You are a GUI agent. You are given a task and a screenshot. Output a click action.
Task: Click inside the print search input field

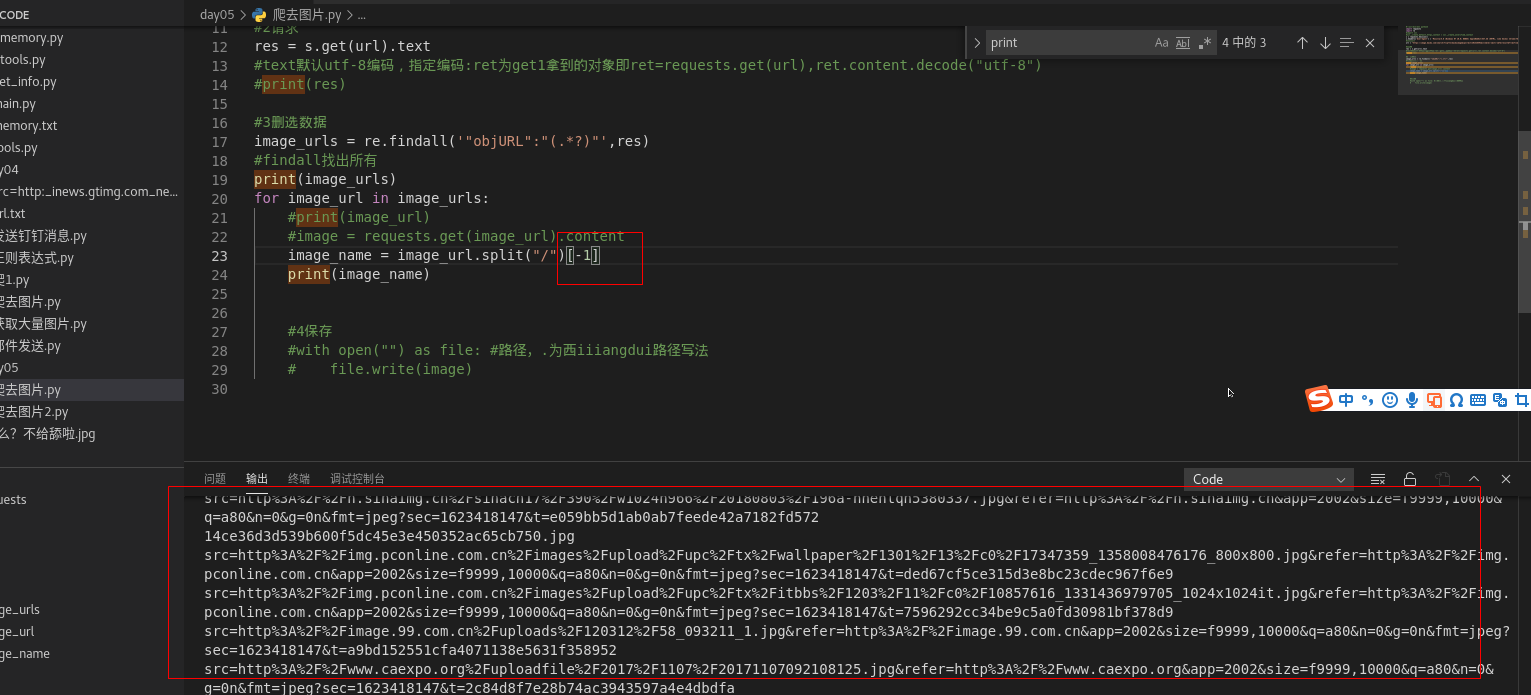[x=1060, y=42]
